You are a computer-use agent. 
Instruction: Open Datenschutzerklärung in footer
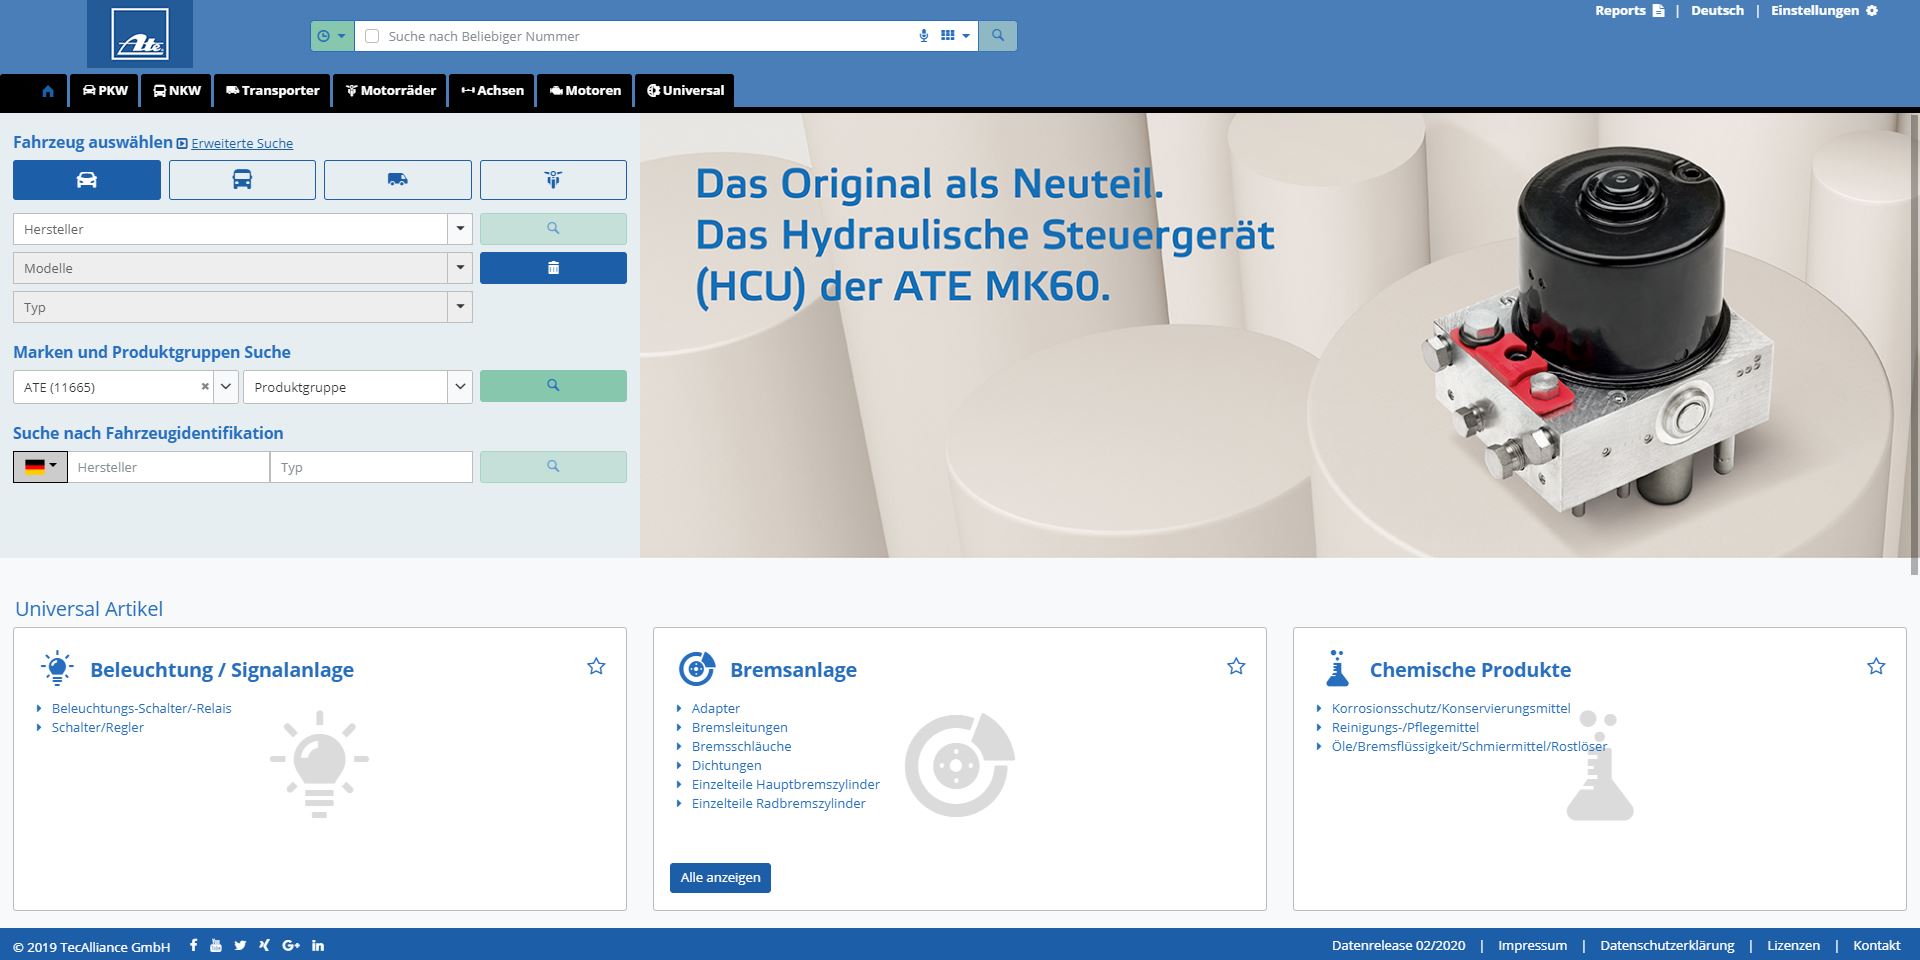[1667, 945]
